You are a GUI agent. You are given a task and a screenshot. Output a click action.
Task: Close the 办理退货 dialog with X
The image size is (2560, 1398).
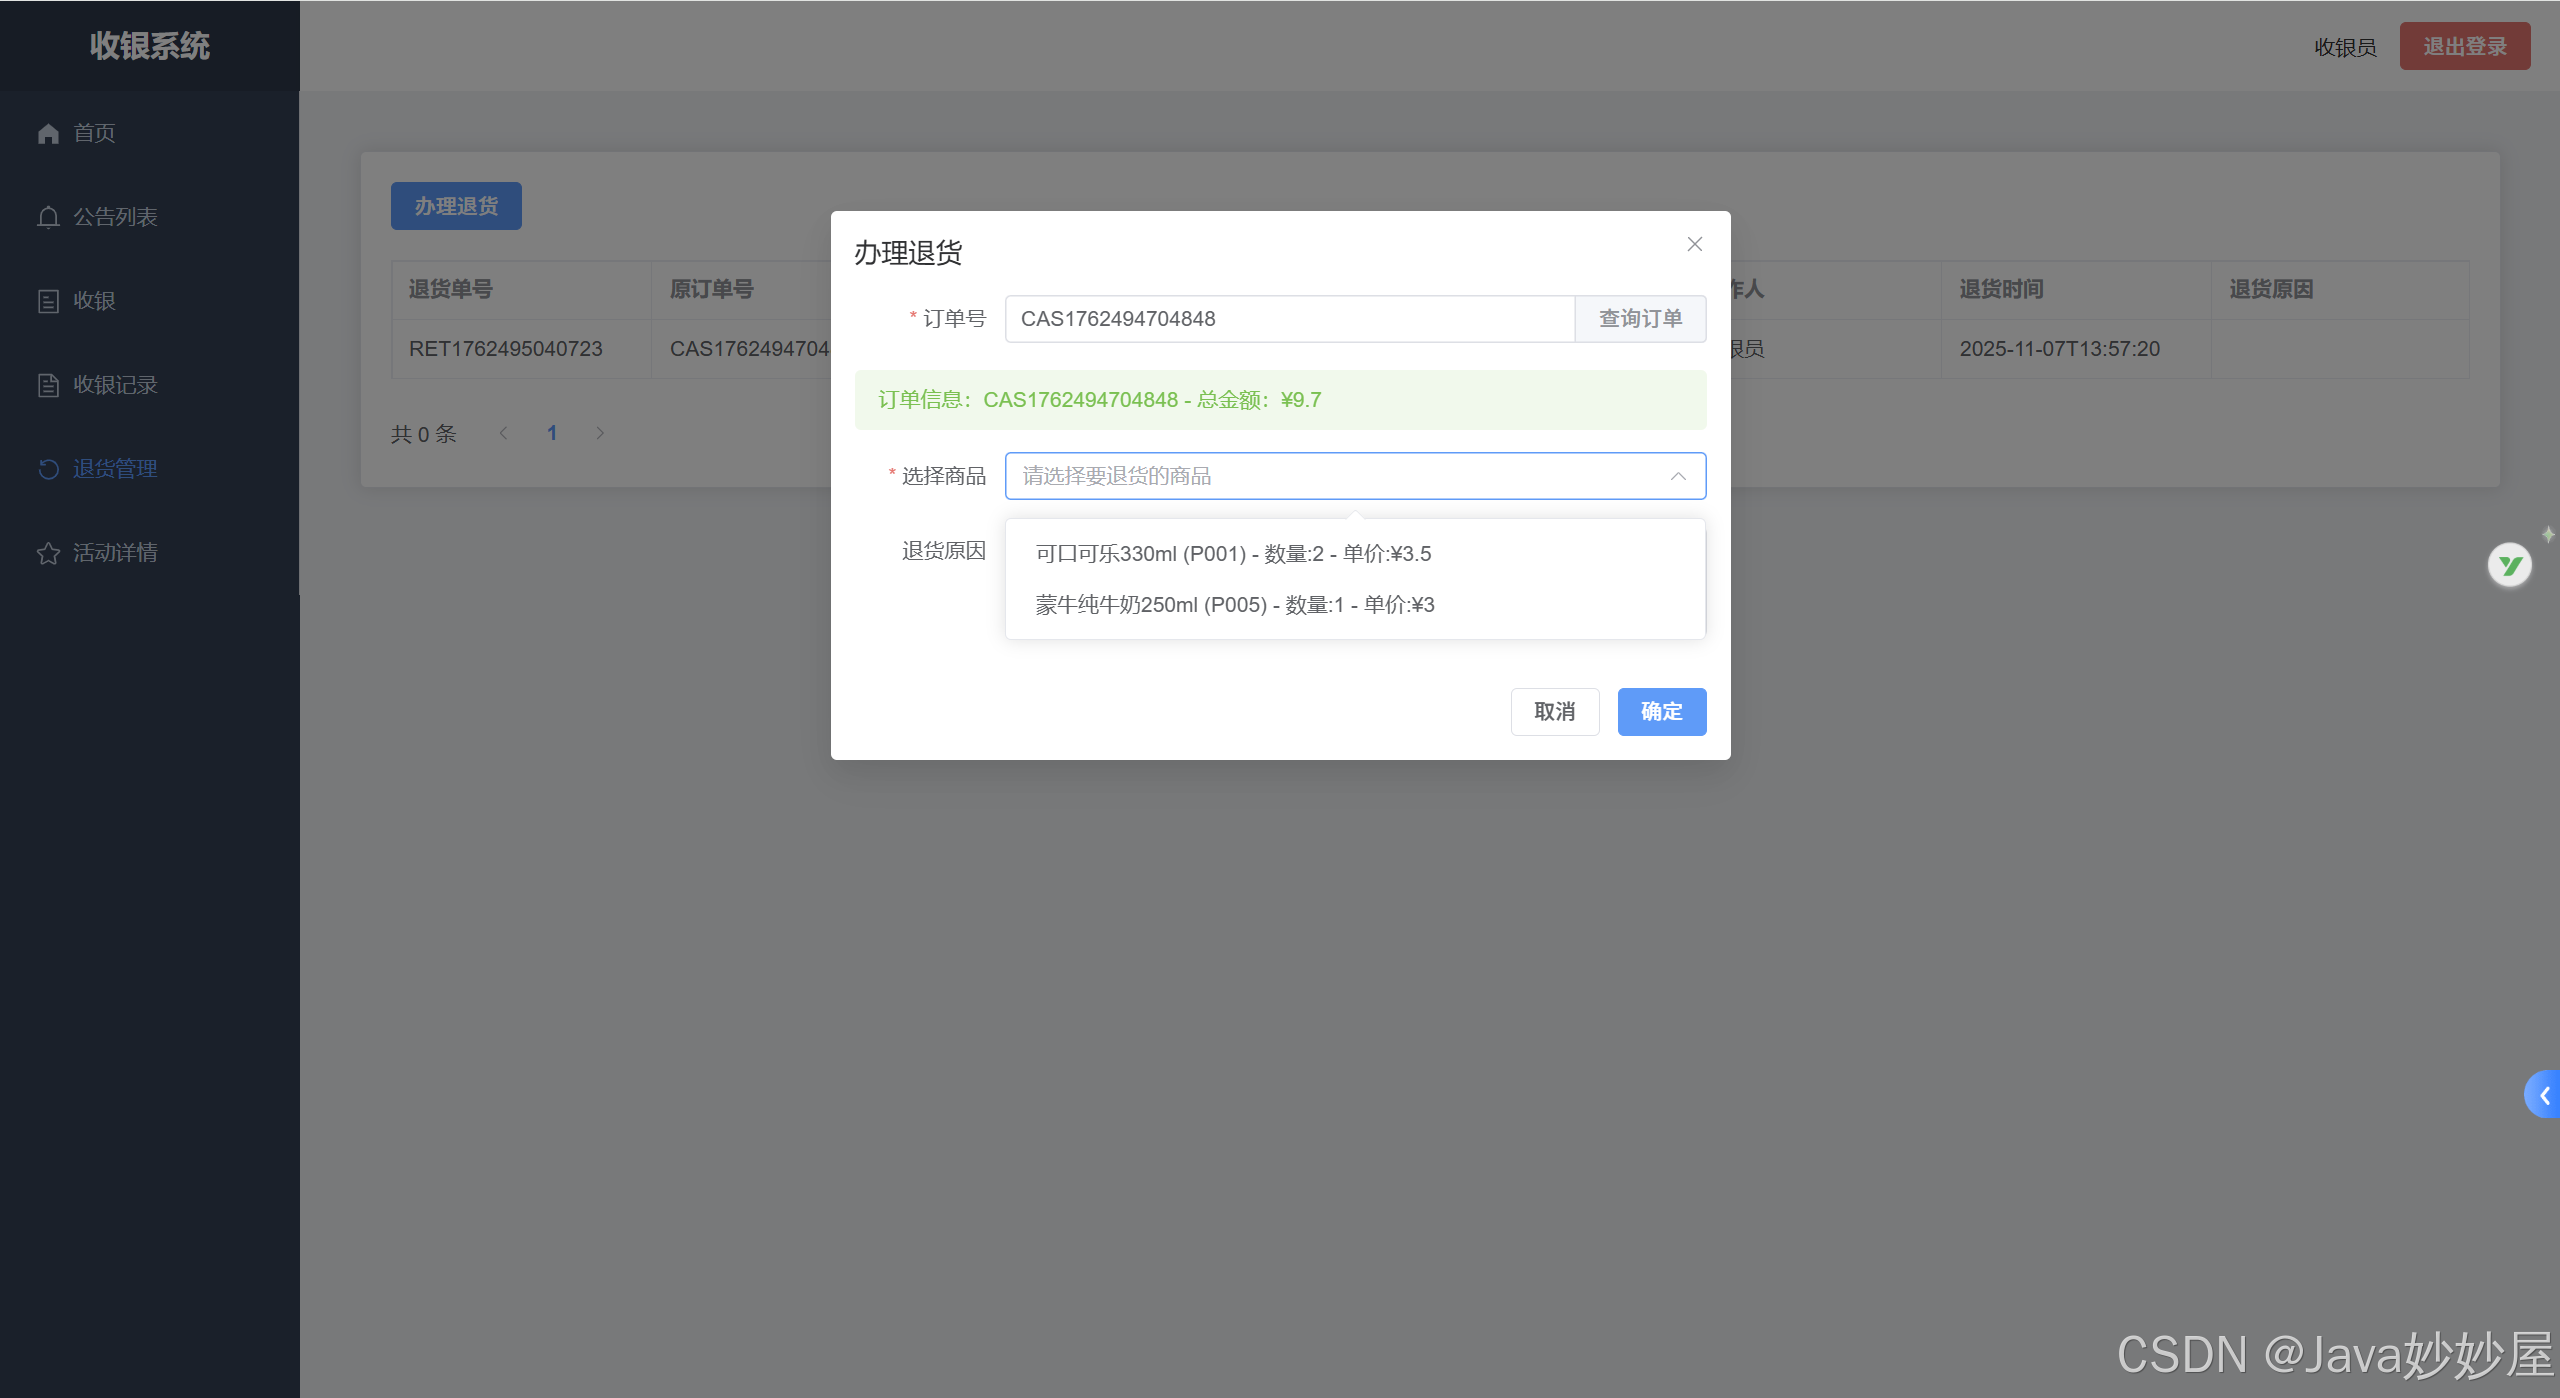click(1694, 244)
